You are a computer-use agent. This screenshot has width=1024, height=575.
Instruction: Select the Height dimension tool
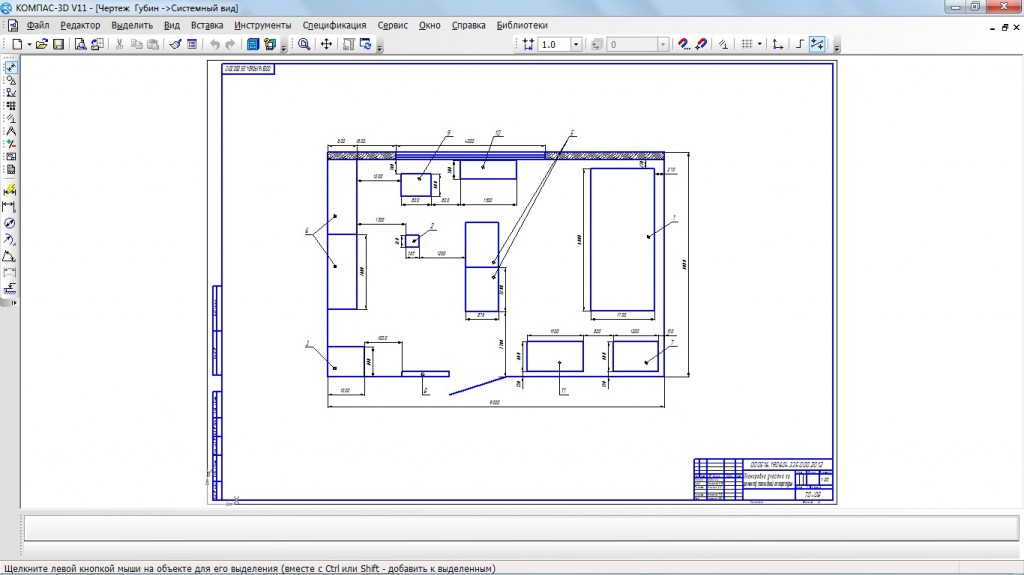[10, 288]
